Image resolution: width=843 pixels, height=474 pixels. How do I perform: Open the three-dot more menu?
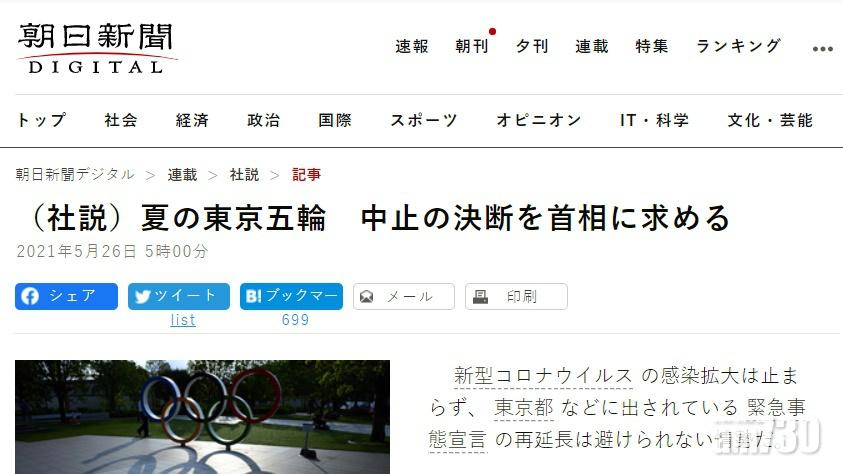[x=823, y=49]
